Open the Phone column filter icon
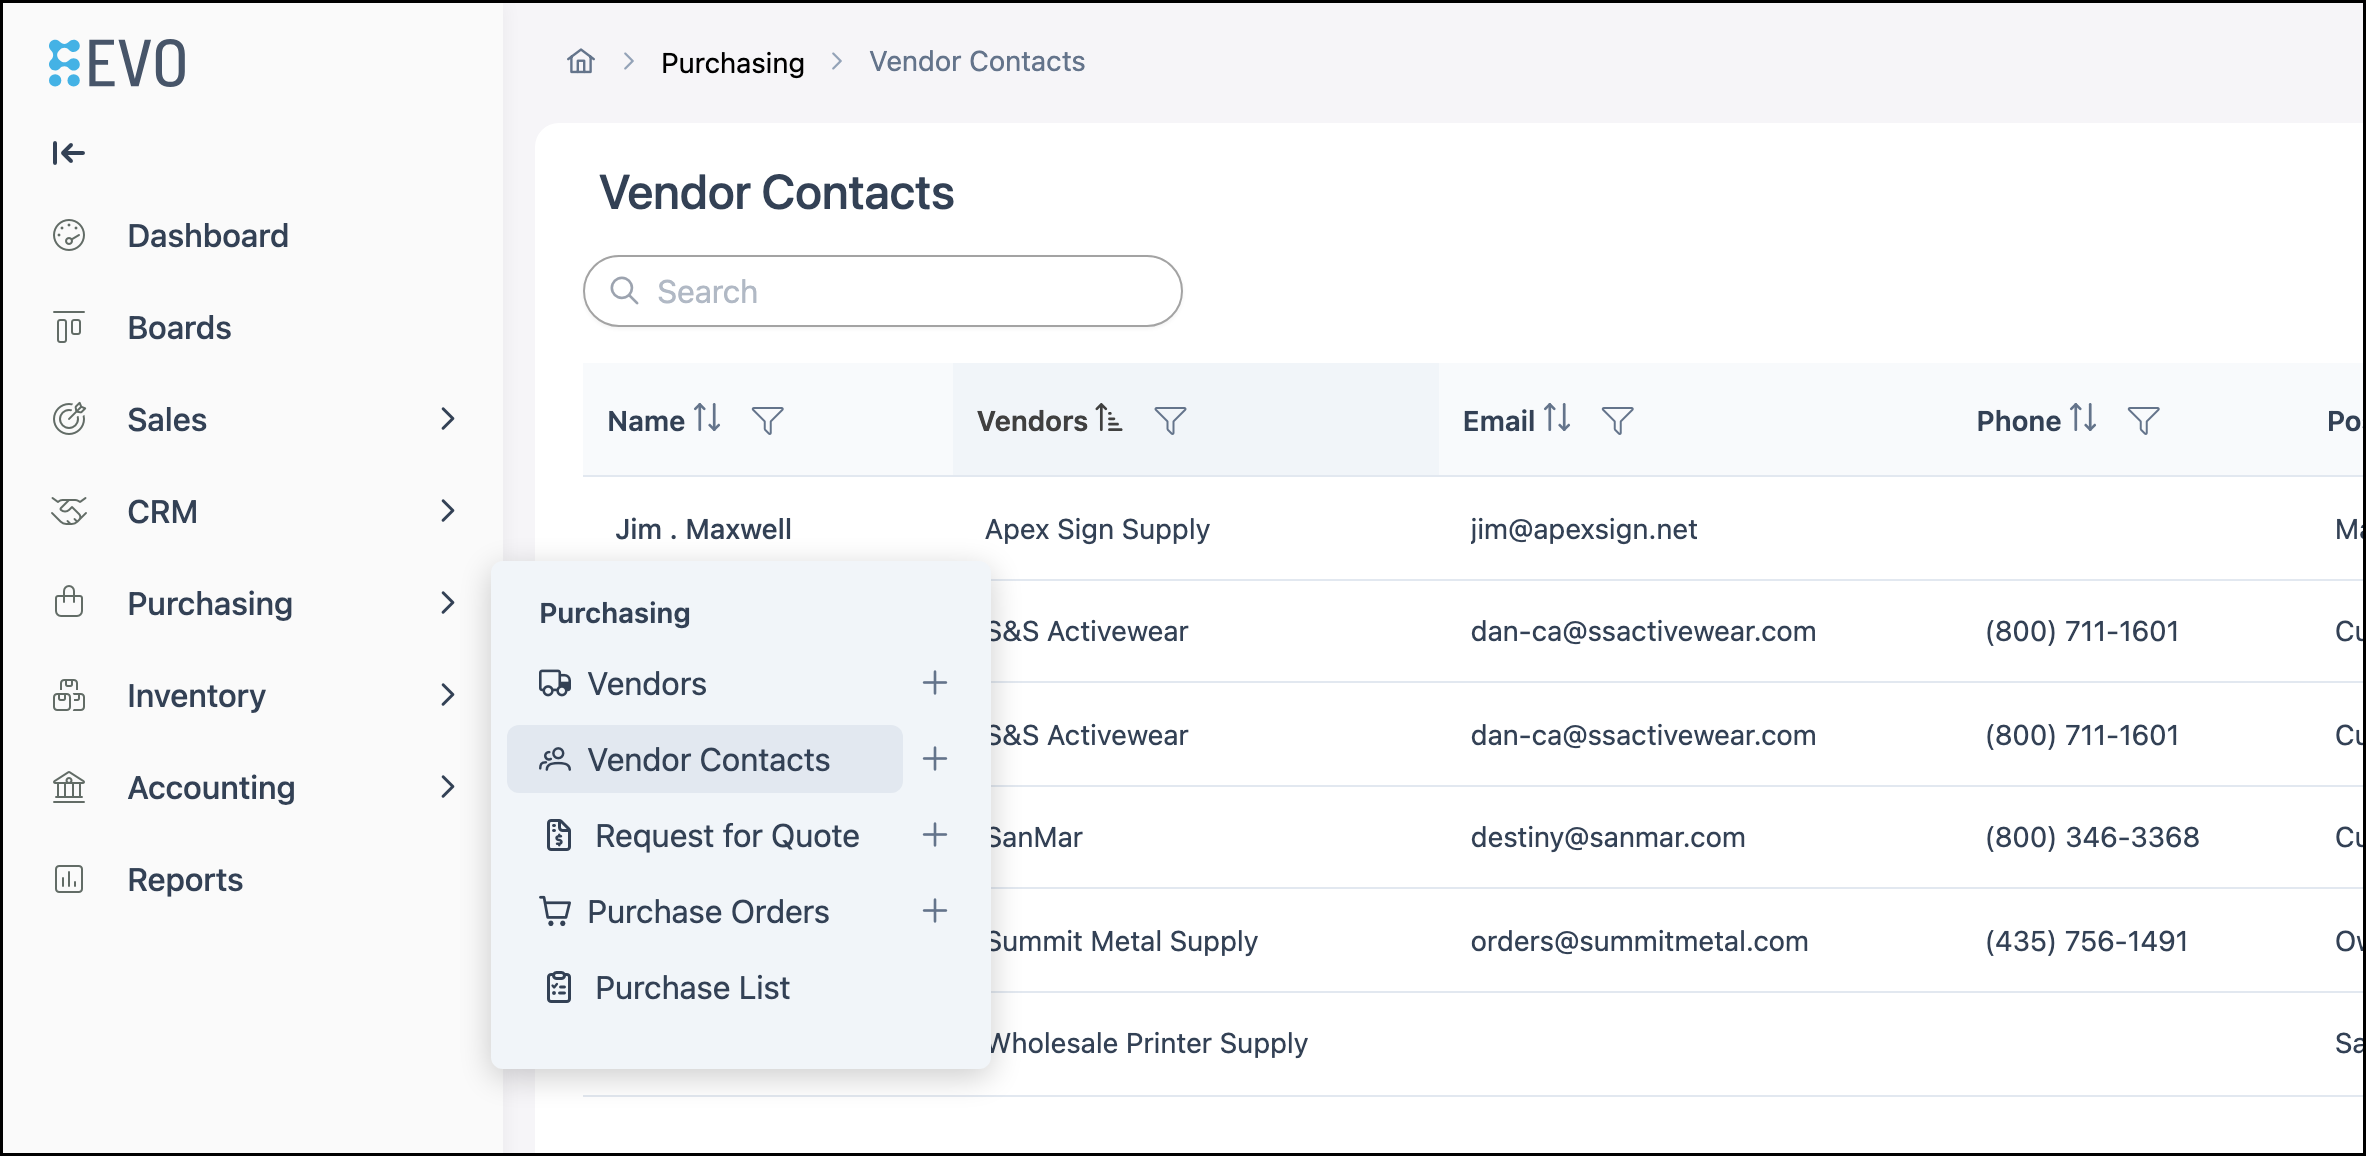Screen dimensions: 2366x1156 [2143, 421]
